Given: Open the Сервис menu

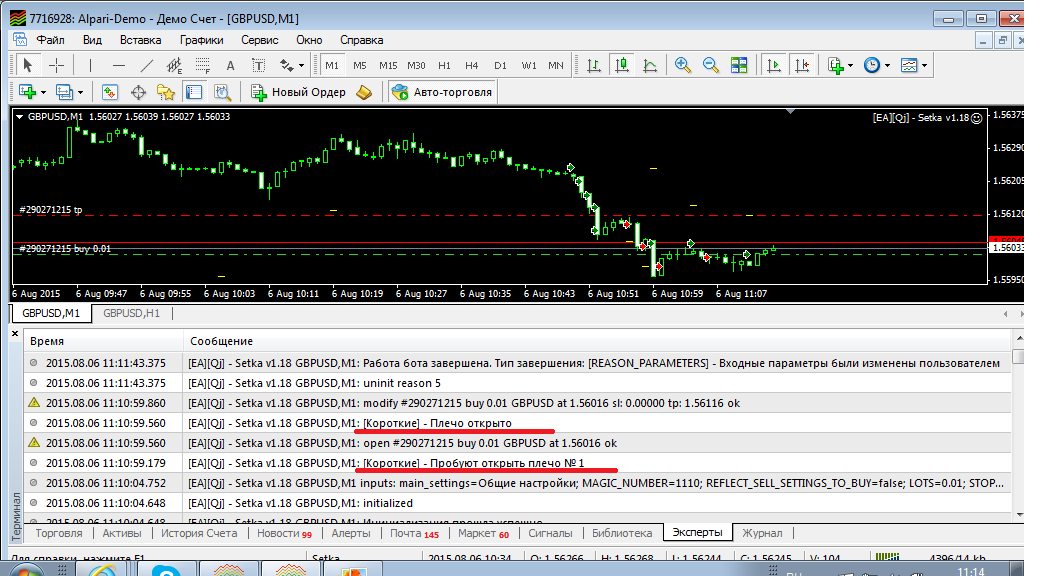Looking at the screenshot, I should click(x=259, y=40).
